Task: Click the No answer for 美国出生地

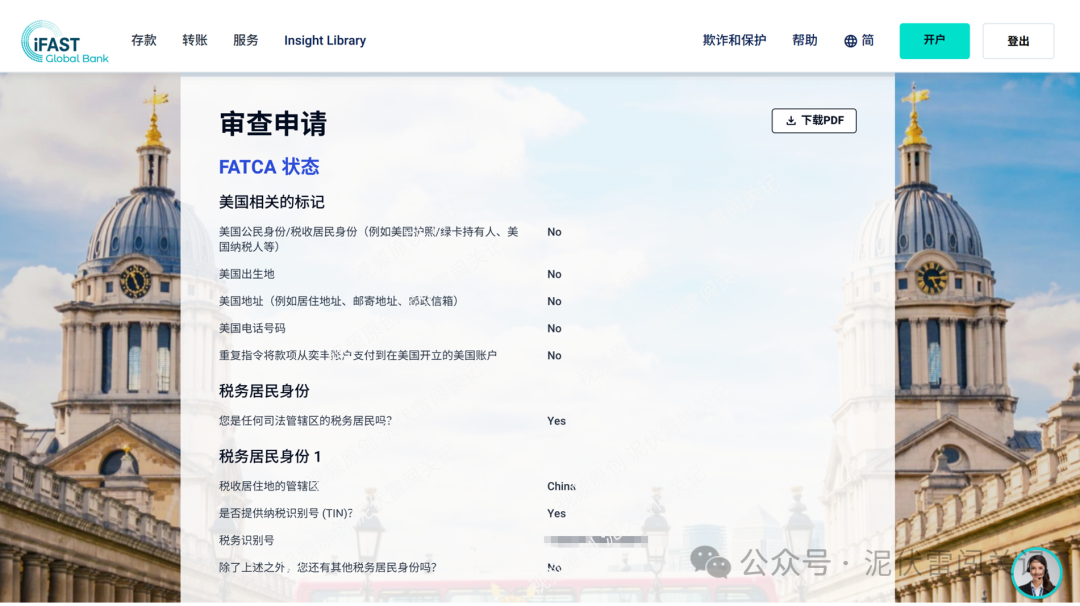Action: [554, 274]
